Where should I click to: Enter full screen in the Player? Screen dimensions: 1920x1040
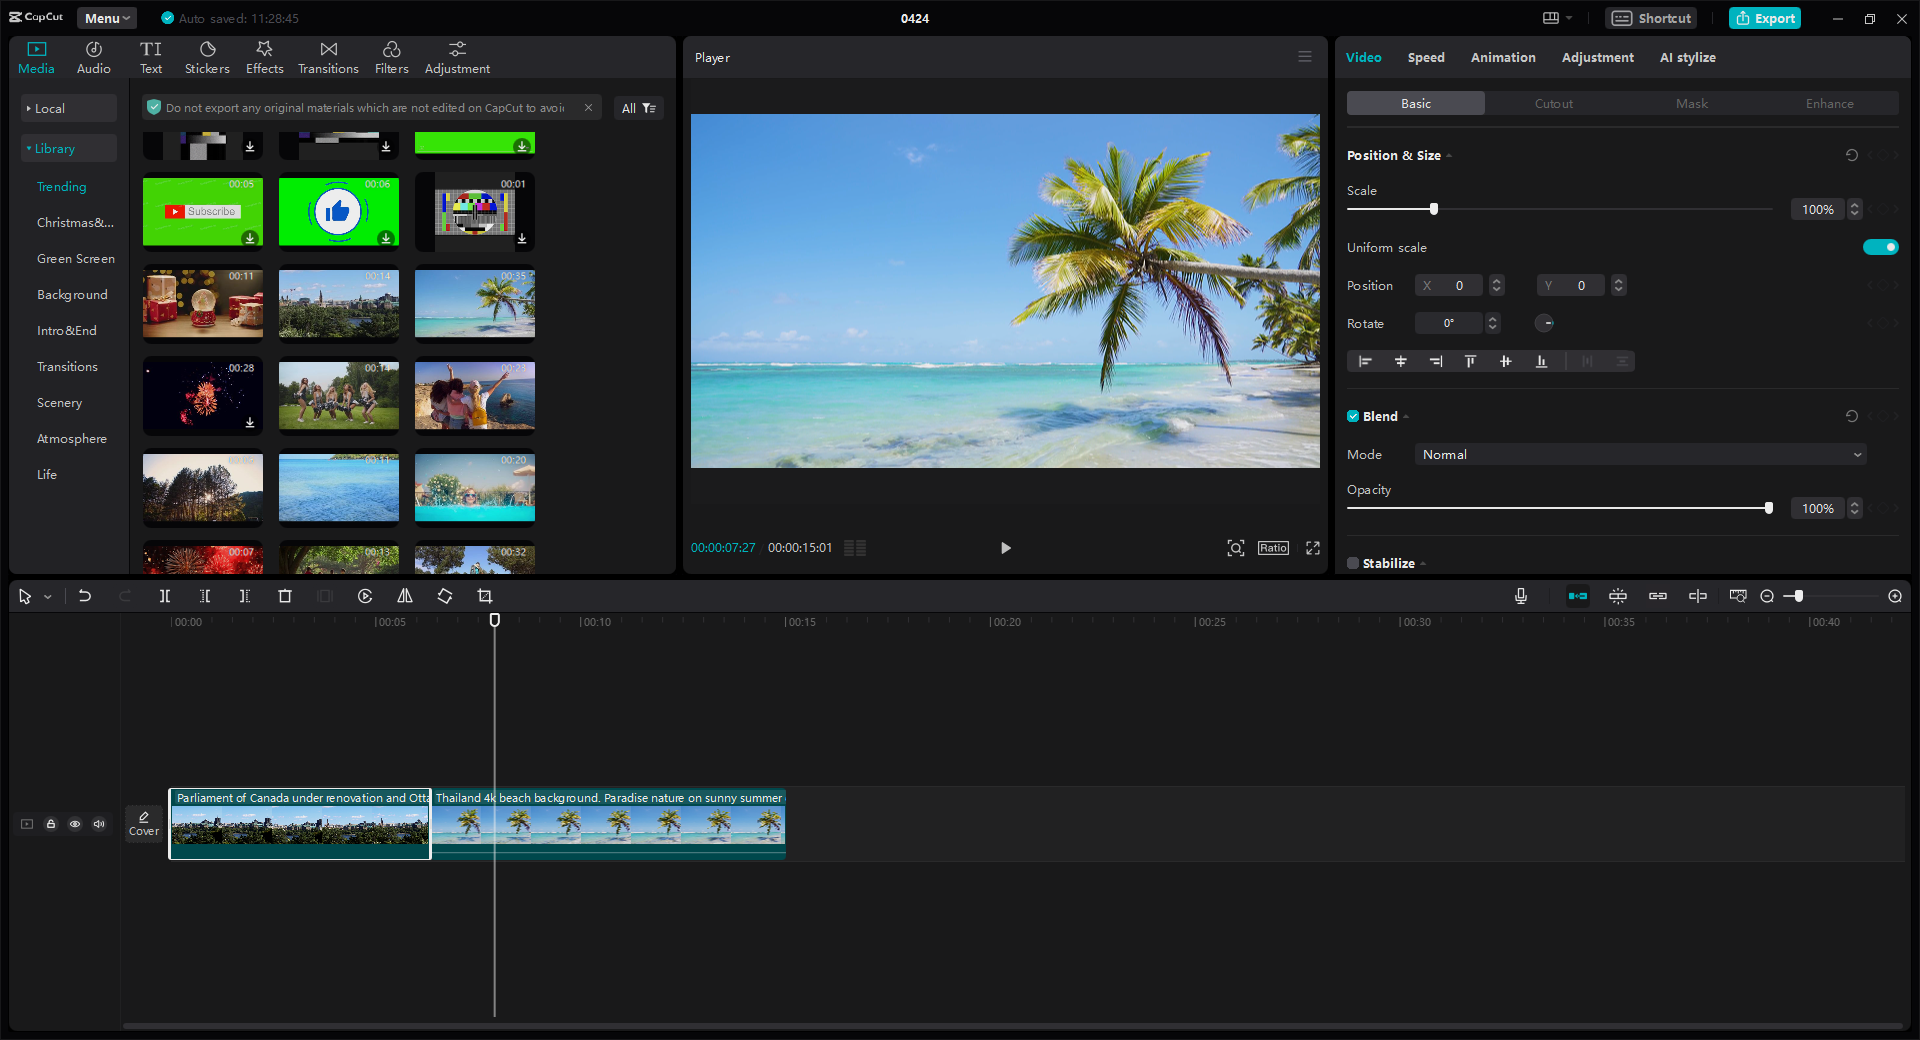click(1312, 548)
